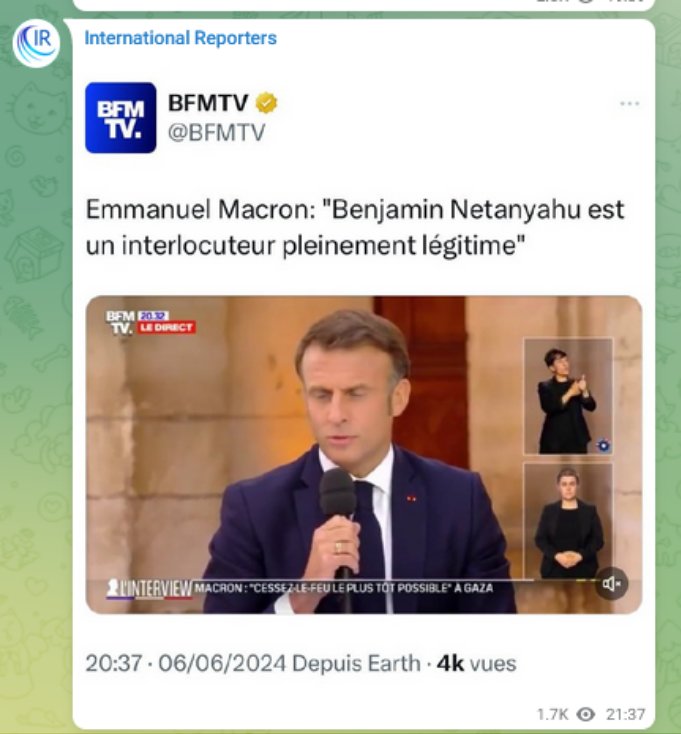Click the lower sign language interpreter inset
Screen dimensions: 681x734
(568, 521)
